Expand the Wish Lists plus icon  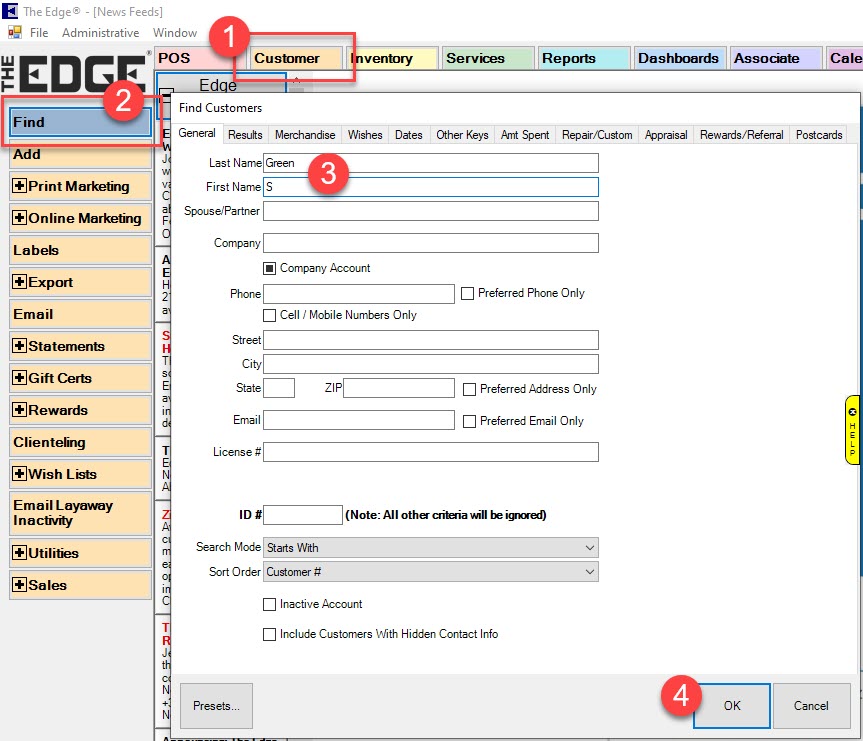(x=19, y=474)
